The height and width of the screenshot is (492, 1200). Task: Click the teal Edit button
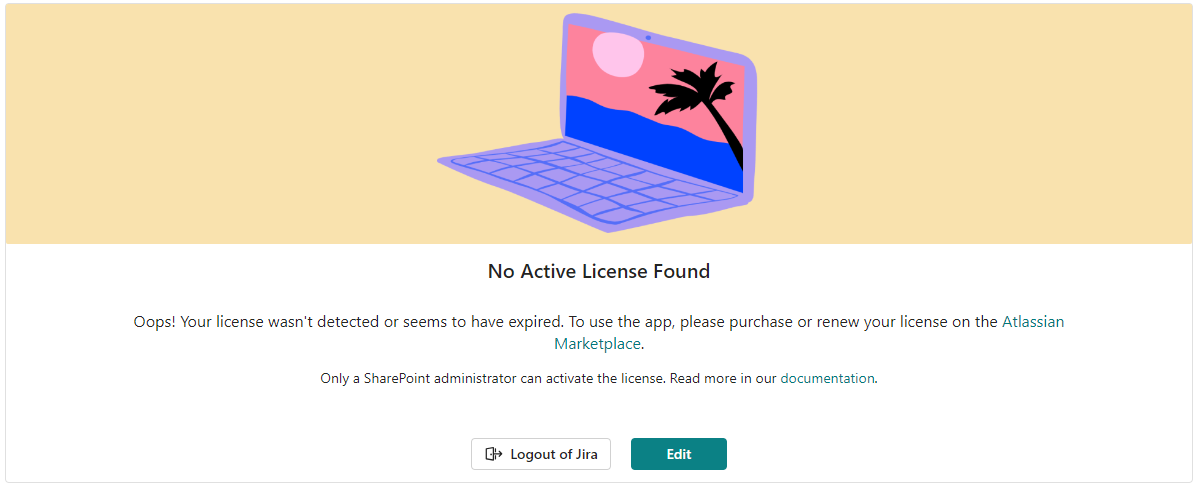[678, 454]
